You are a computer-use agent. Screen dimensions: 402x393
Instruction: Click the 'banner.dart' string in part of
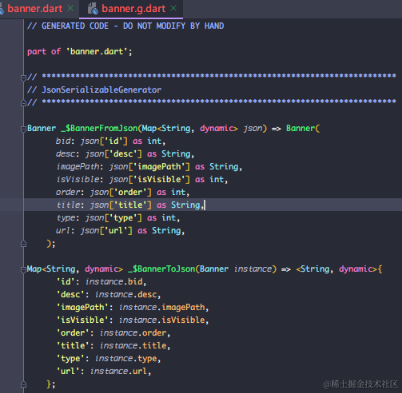coord(97,52)
